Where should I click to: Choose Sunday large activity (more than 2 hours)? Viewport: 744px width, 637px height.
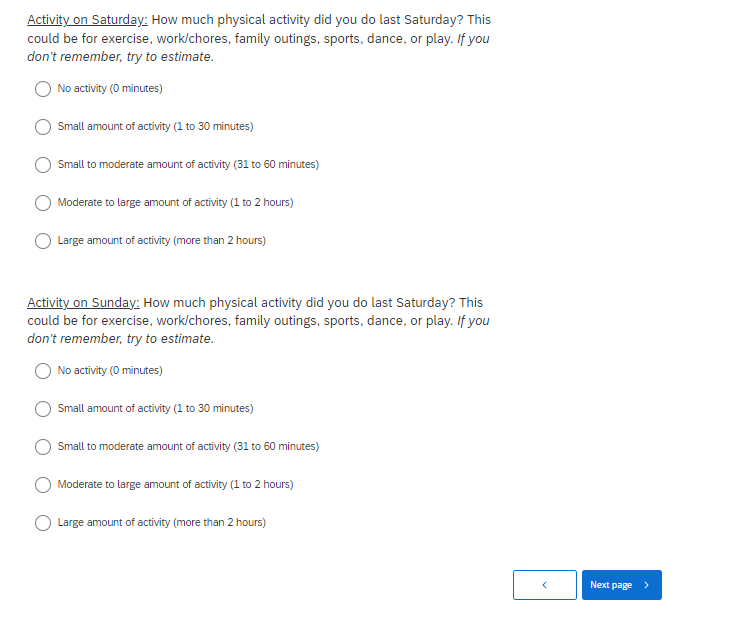43,523
